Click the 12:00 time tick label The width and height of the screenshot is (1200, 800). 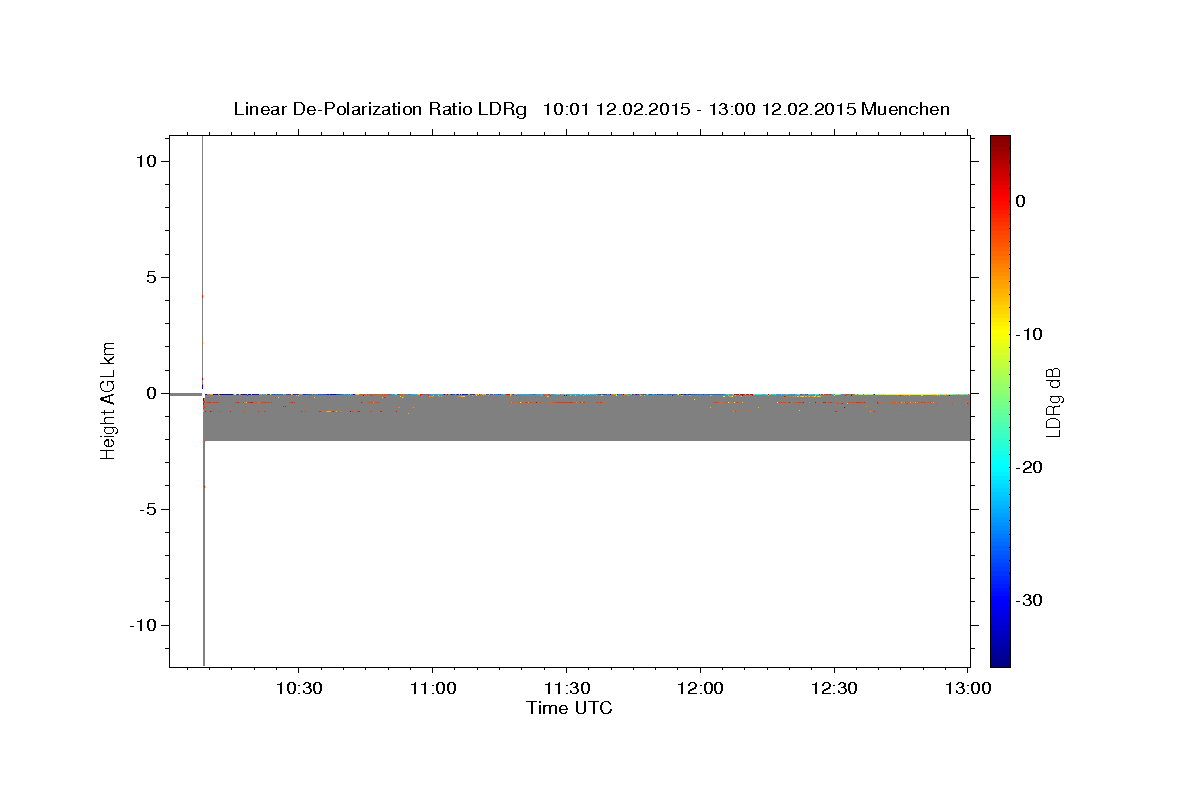click(701, 689)
